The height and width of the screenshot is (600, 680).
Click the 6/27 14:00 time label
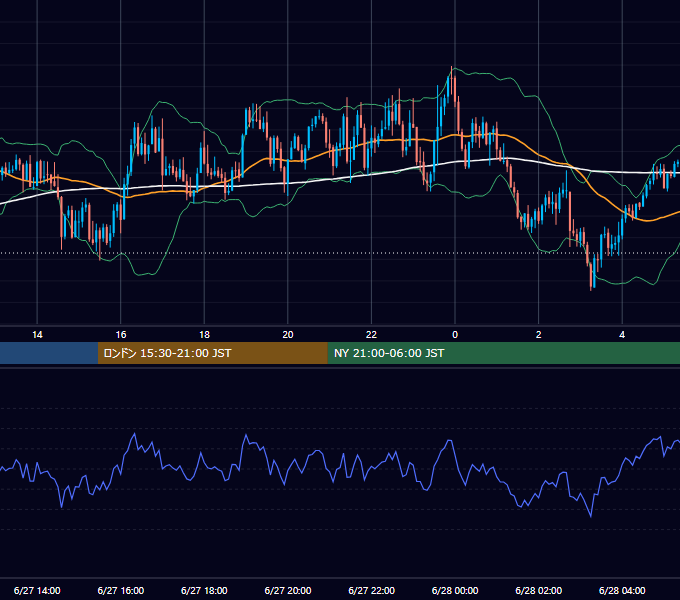point(37,590)
